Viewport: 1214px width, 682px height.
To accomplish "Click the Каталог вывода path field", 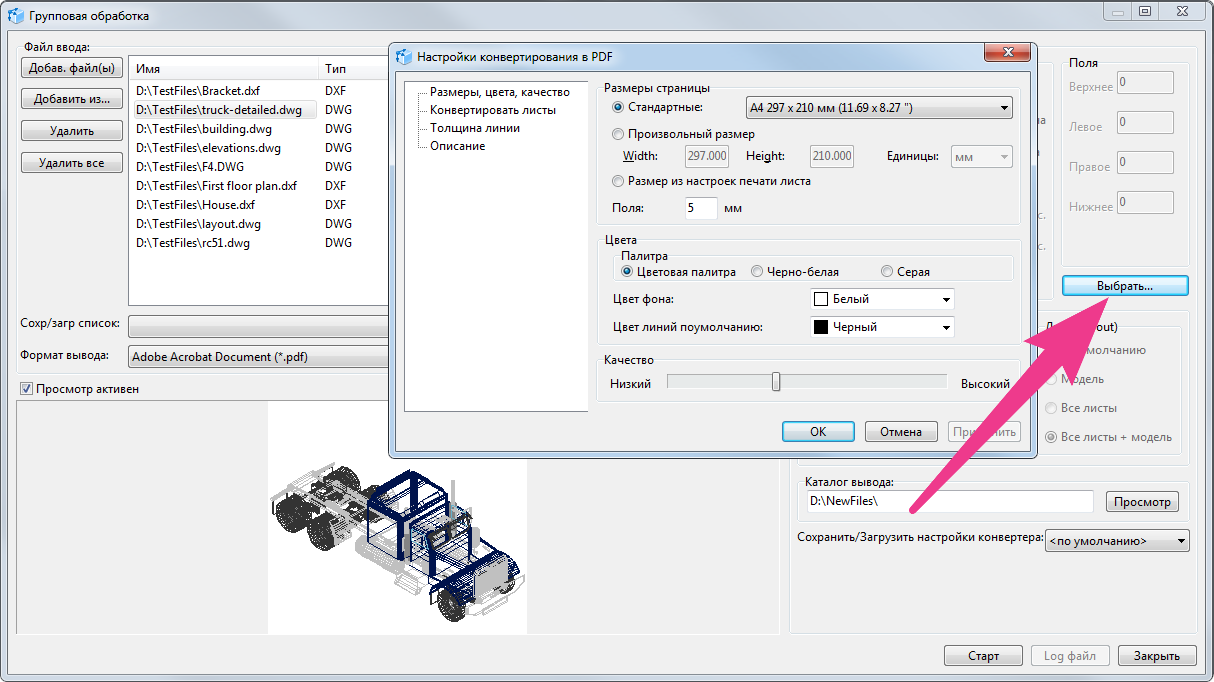I will click(x=949, y=501).
